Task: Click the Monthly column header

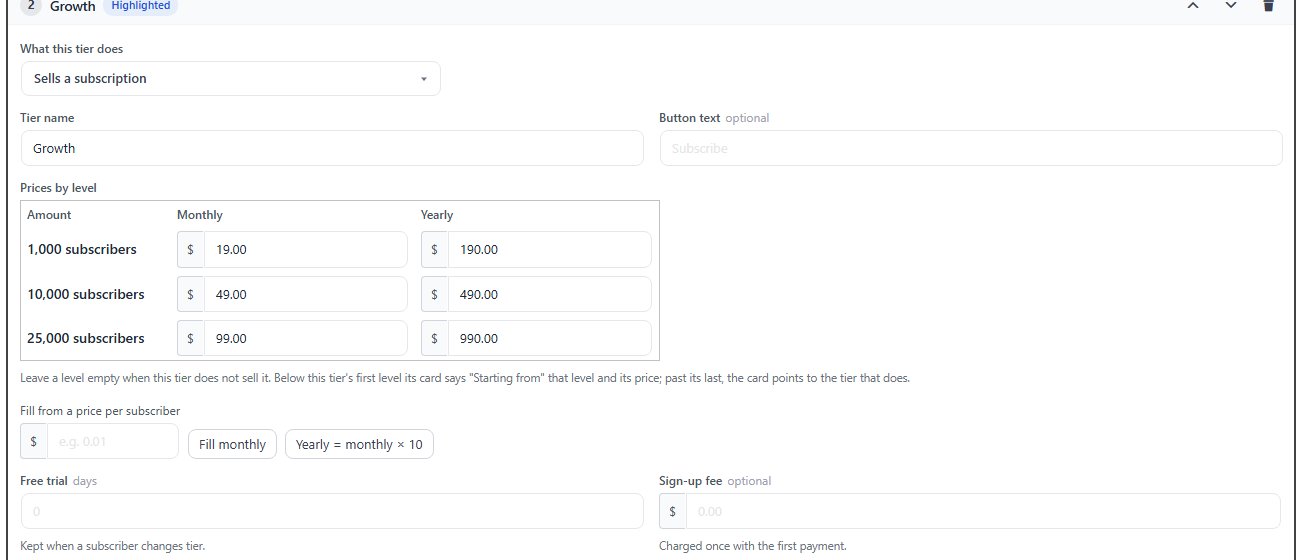Action: coord(200,215)
